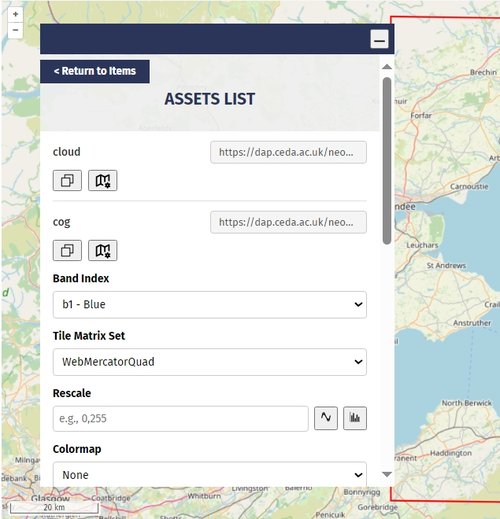
Task: Copy the cog asset URL
Action: click(67, 250)
